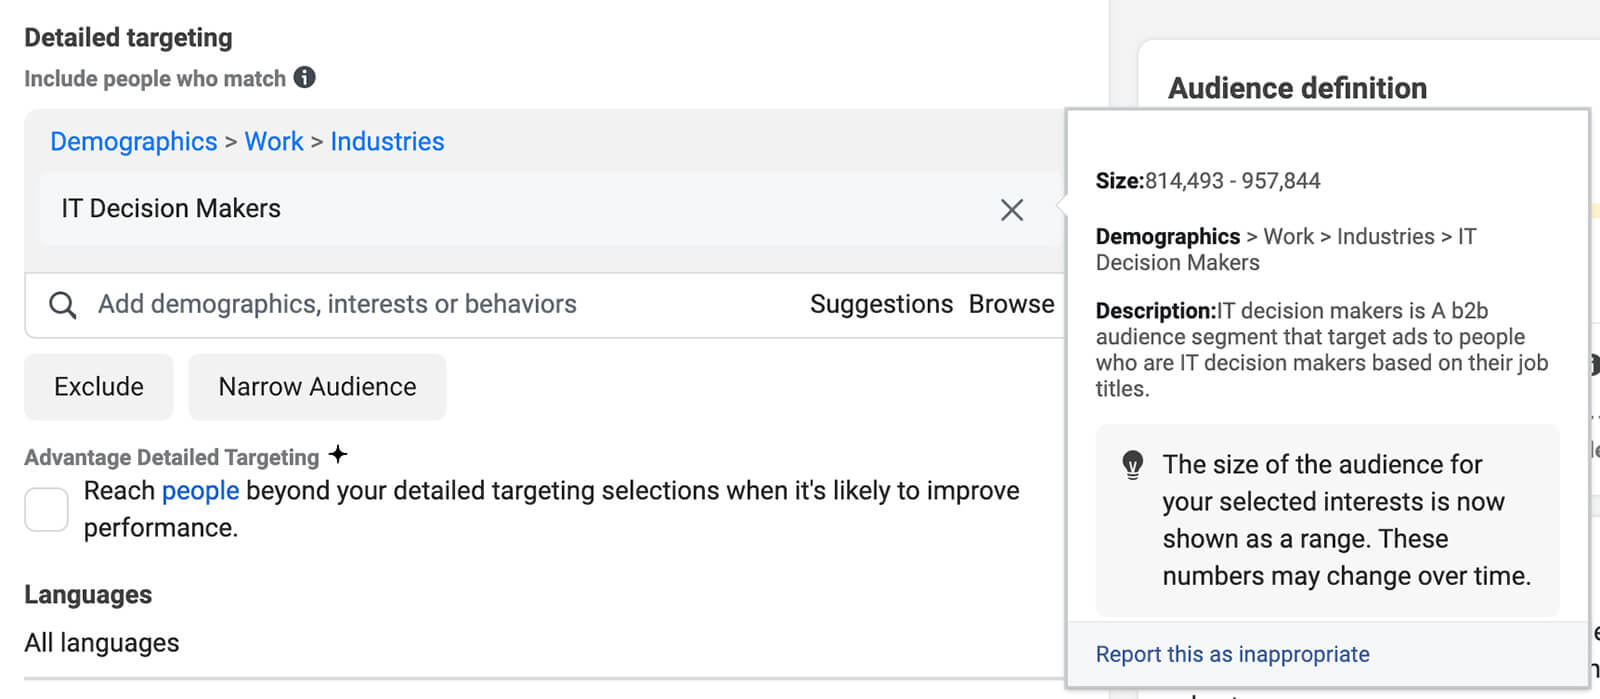Click the sparkle icon next to Advantage Detailed Targeting
1600x699 pixels.
coord(338,455)
